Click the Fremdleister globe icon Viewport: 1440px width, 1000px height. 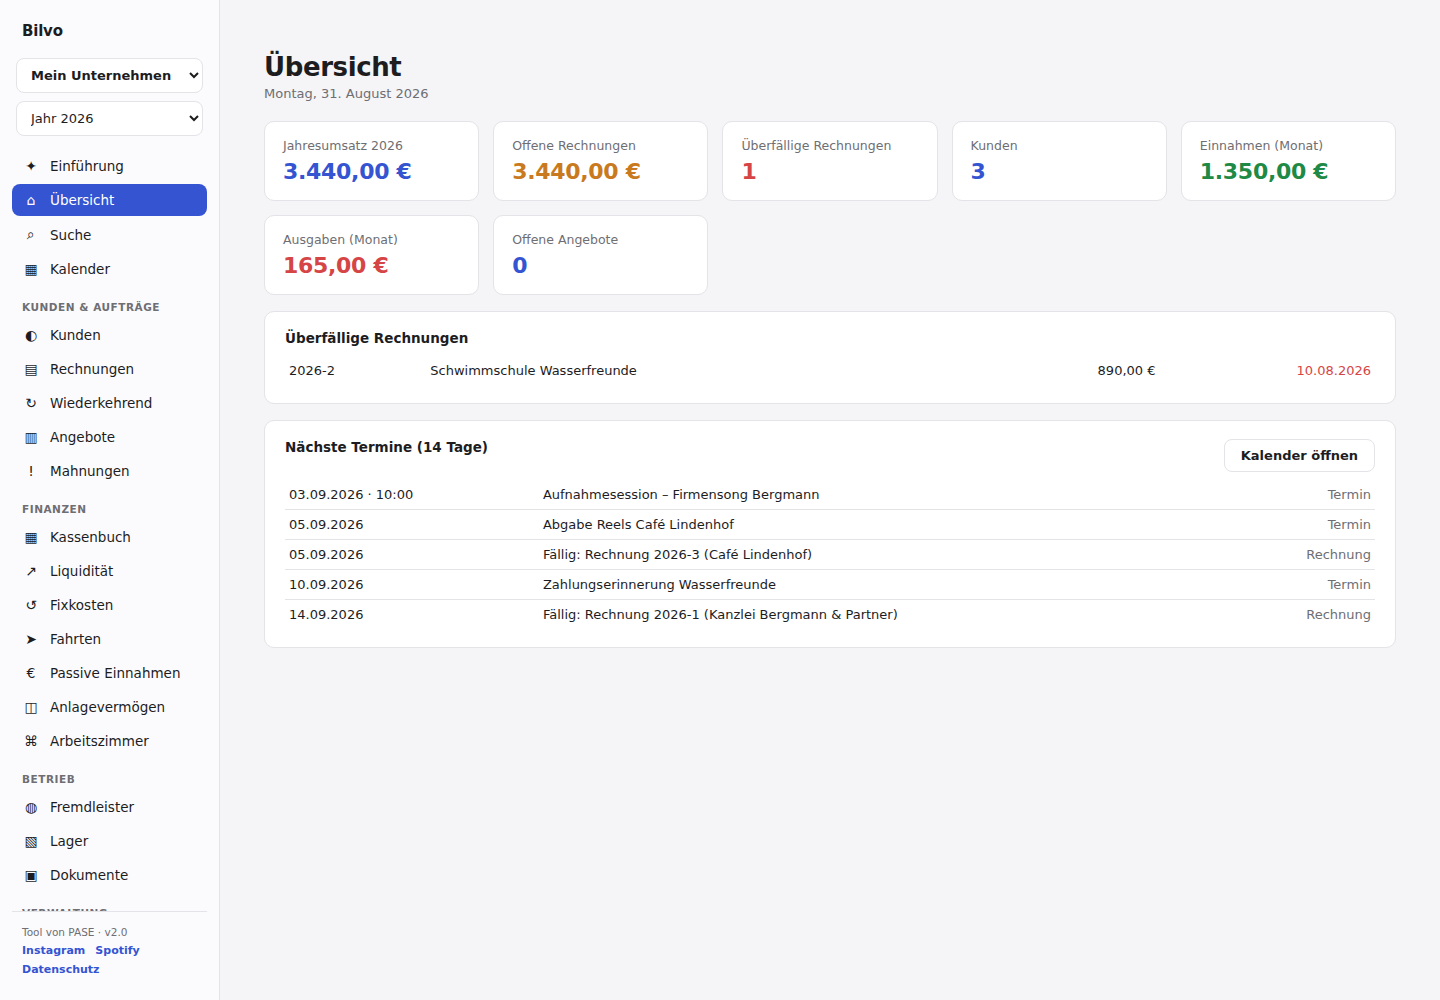tap(31, 807)
